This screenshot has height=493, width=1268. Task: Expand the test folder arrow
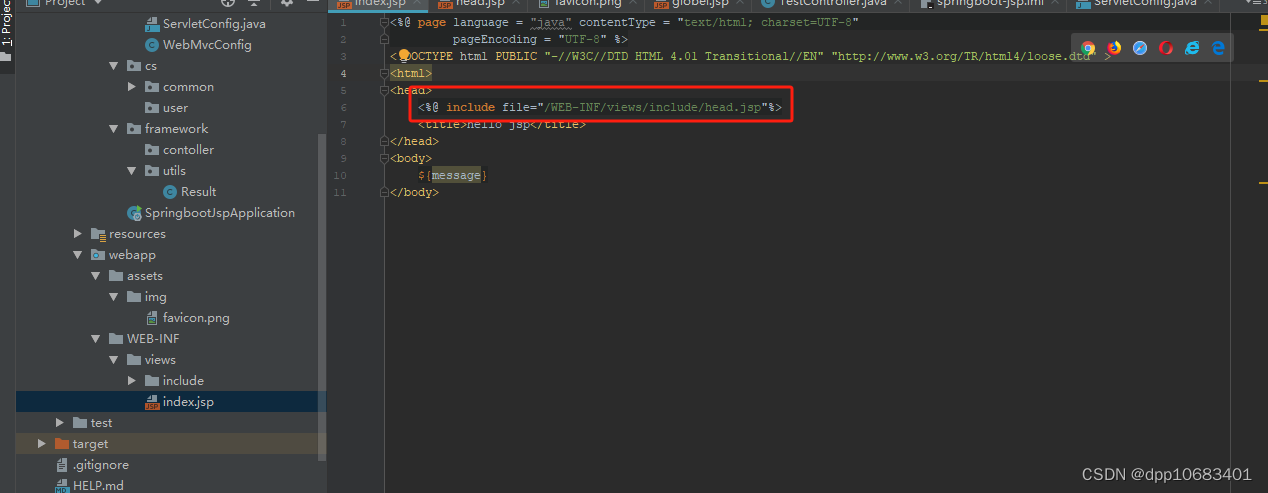pos(60,422)
